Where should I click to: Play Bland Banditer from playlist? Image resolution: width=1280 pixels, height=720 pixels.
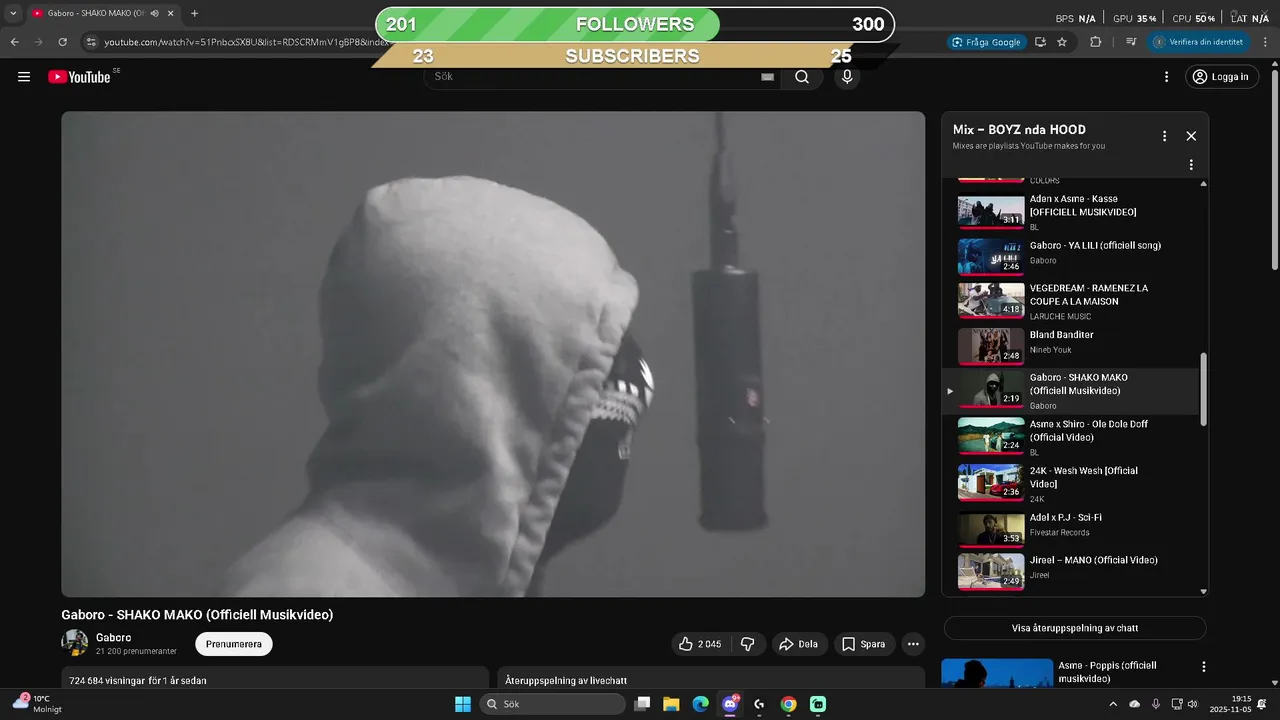click(1070, 345)
